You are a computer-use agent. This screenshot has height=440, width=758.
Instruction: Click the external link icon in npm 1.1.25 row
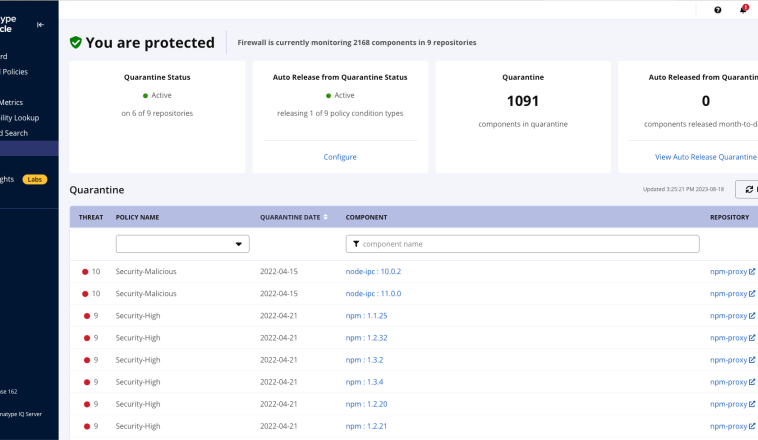[752, 316]
